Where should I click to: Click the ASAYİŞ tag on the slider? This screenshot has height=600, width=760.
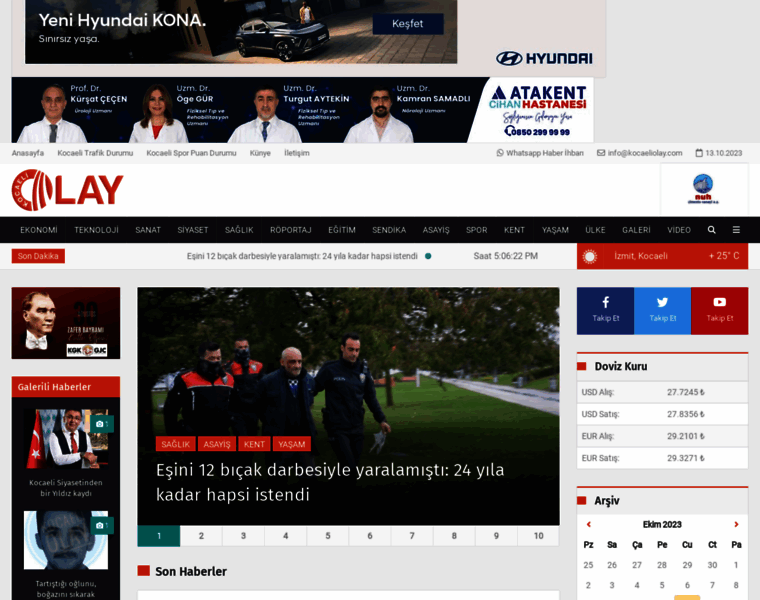(217, 444)
